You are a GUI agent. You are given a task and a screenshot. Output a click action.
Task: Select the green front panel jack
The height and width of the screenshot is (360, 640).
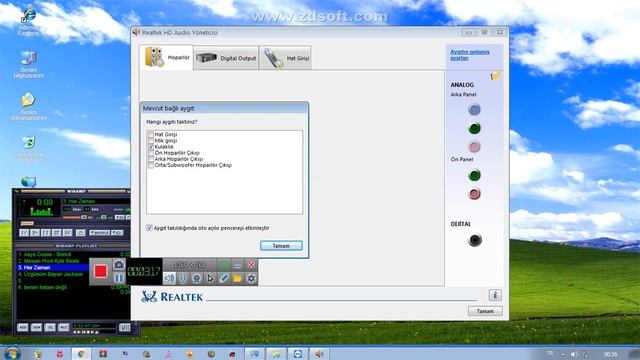tap(474, 175)
